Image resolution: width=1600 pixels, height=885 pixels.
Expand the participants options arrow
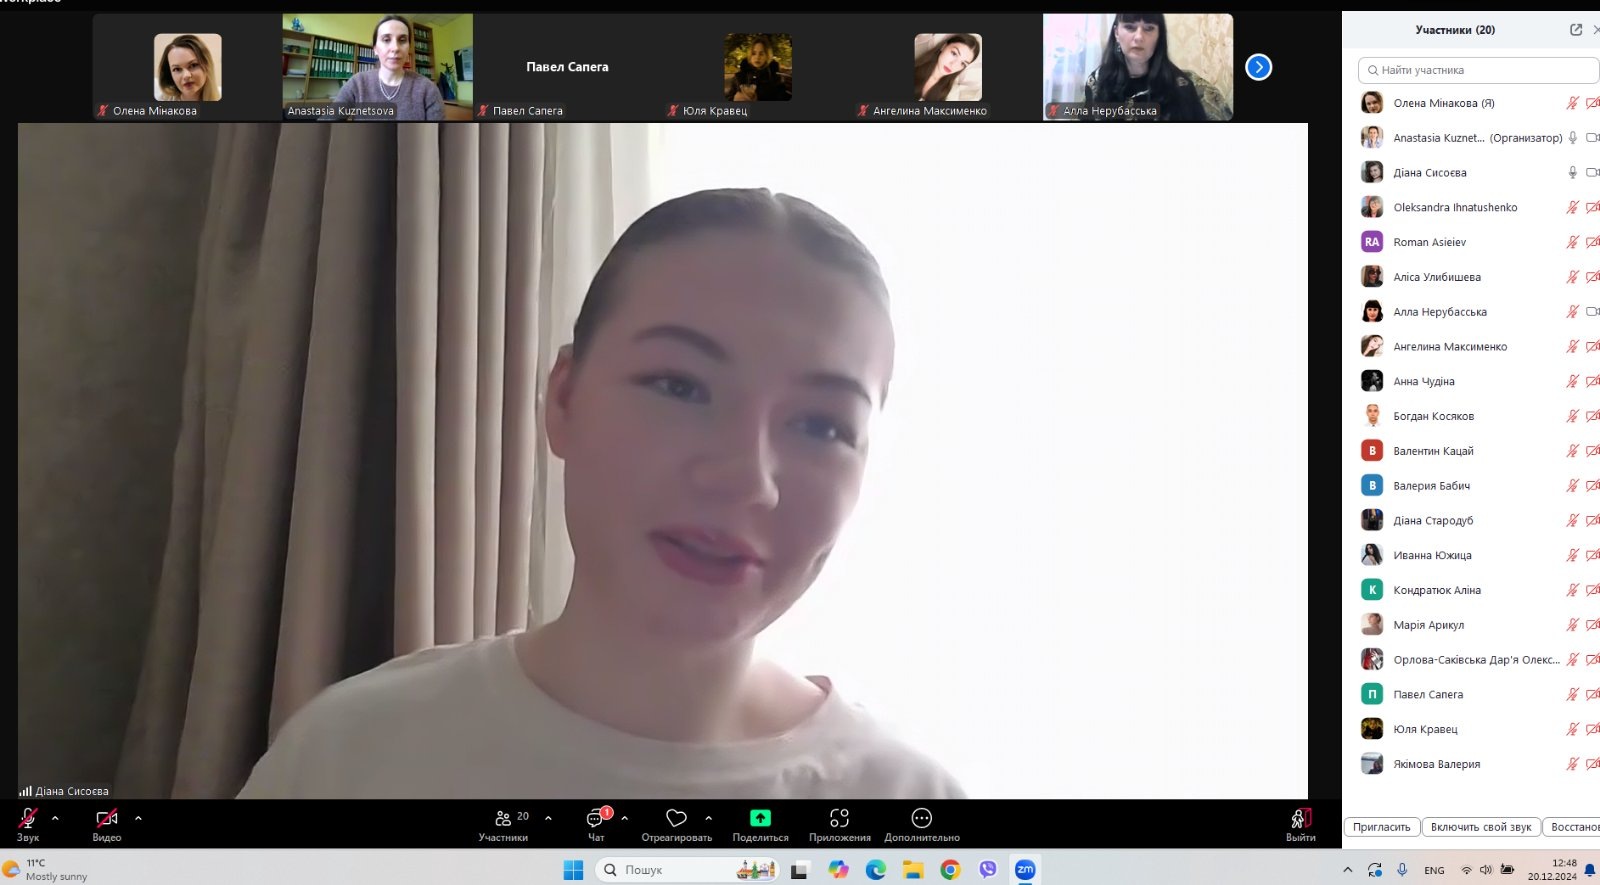point(548,818)
